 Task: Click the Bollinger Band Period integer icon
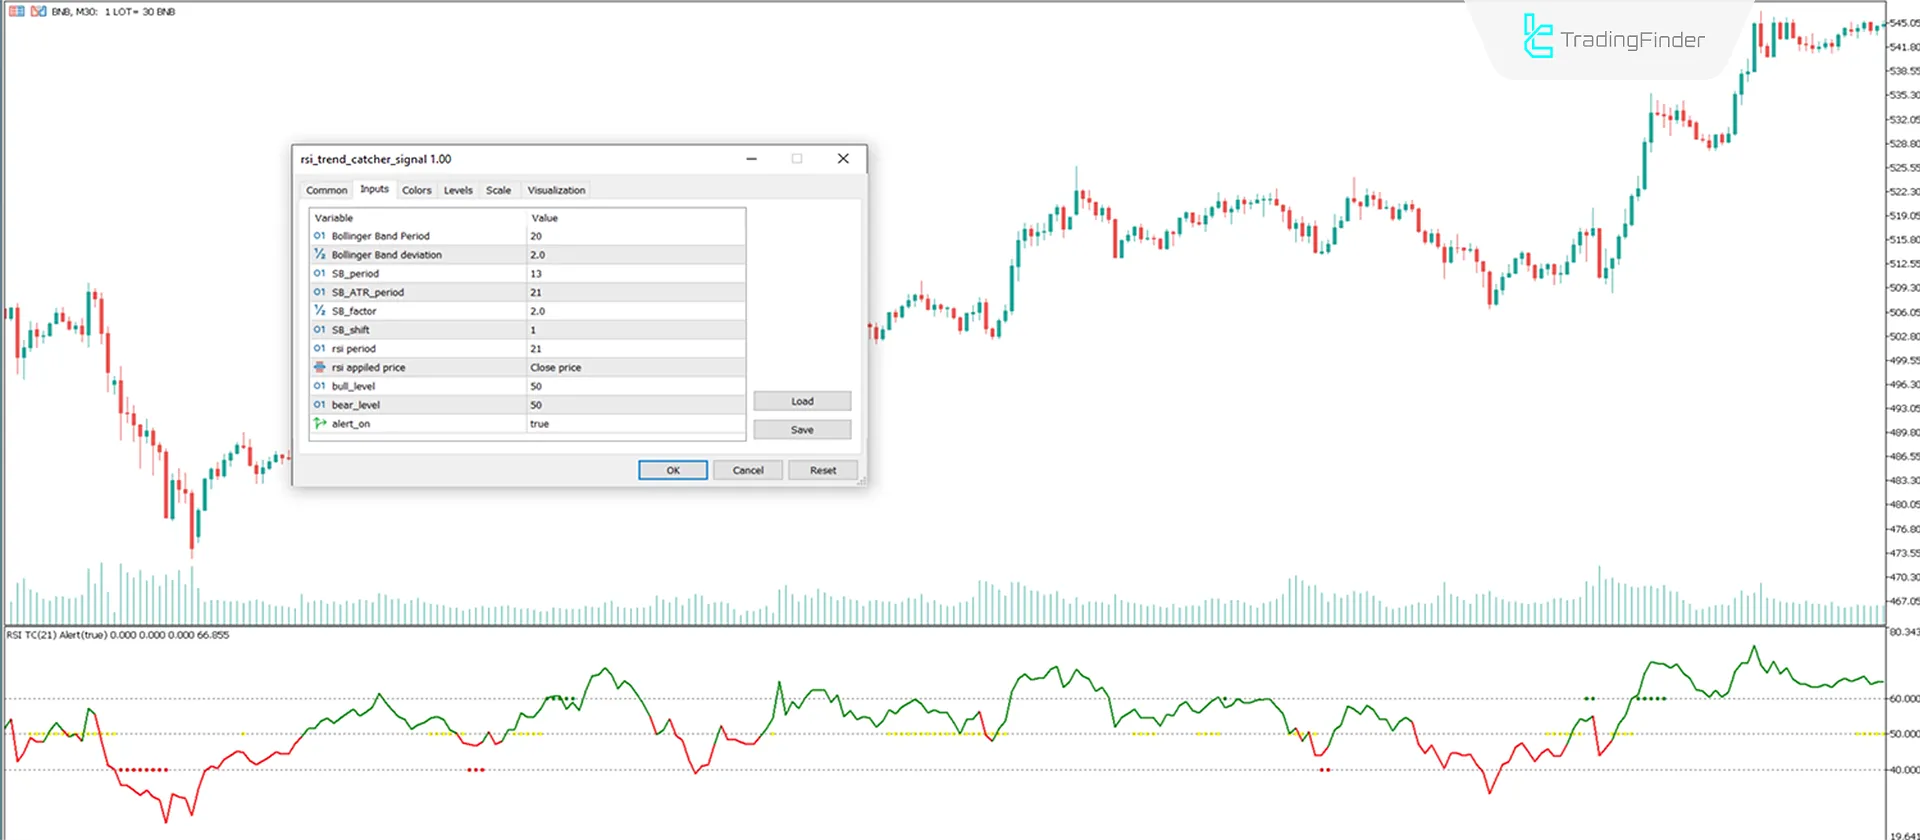[x=320, y=236]
